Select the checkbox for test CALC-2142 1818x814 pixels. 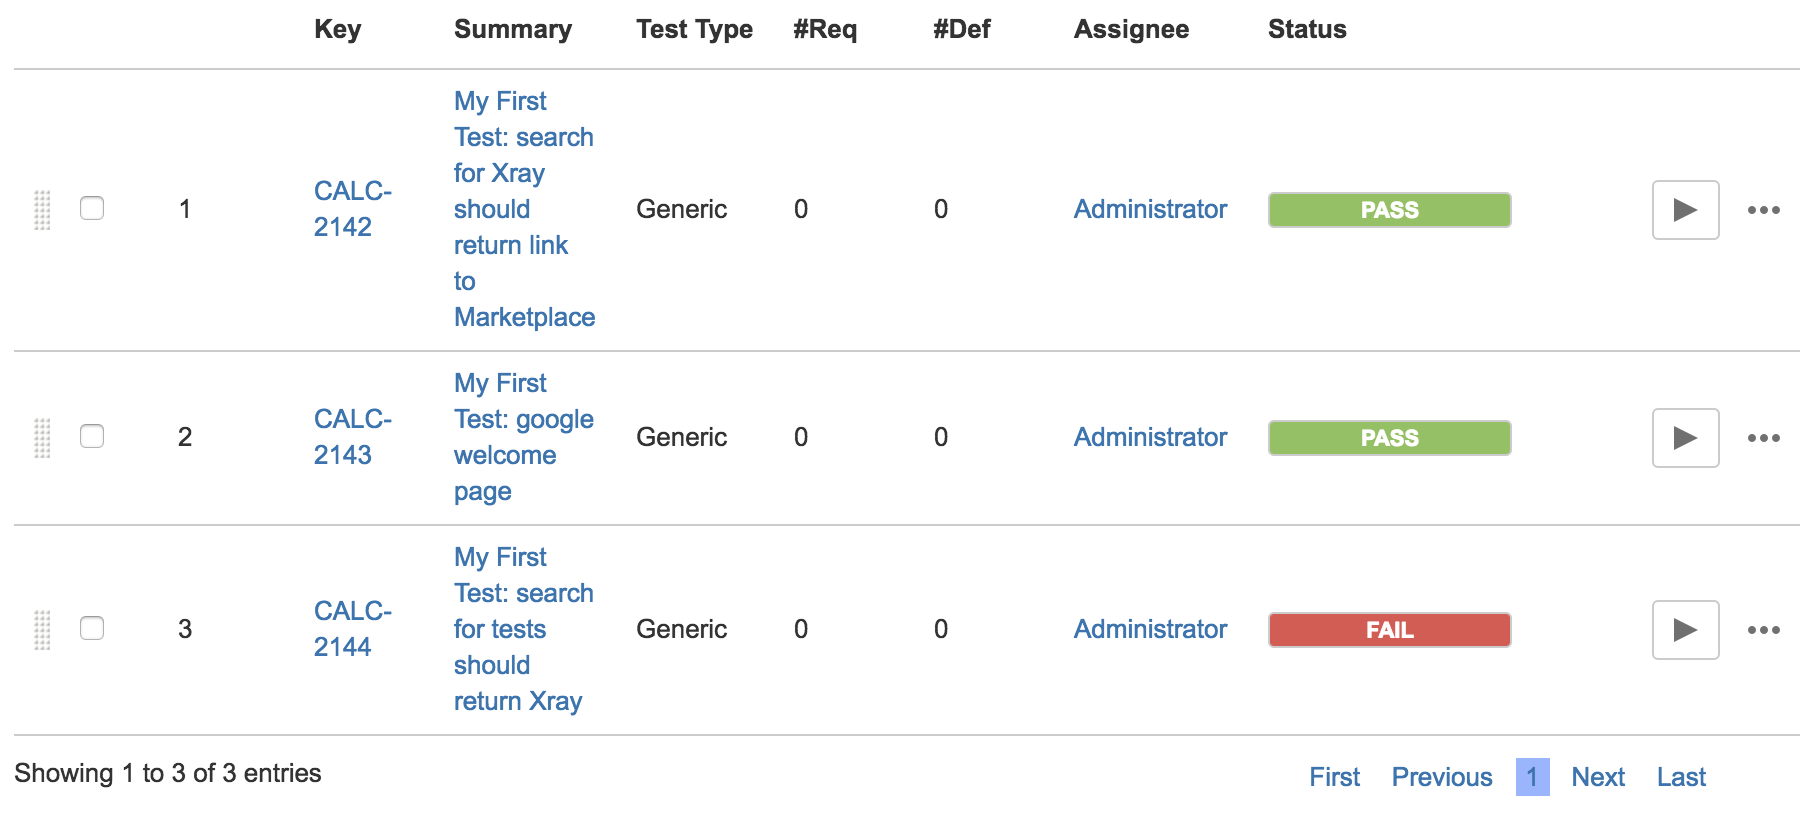pos(92,208)
